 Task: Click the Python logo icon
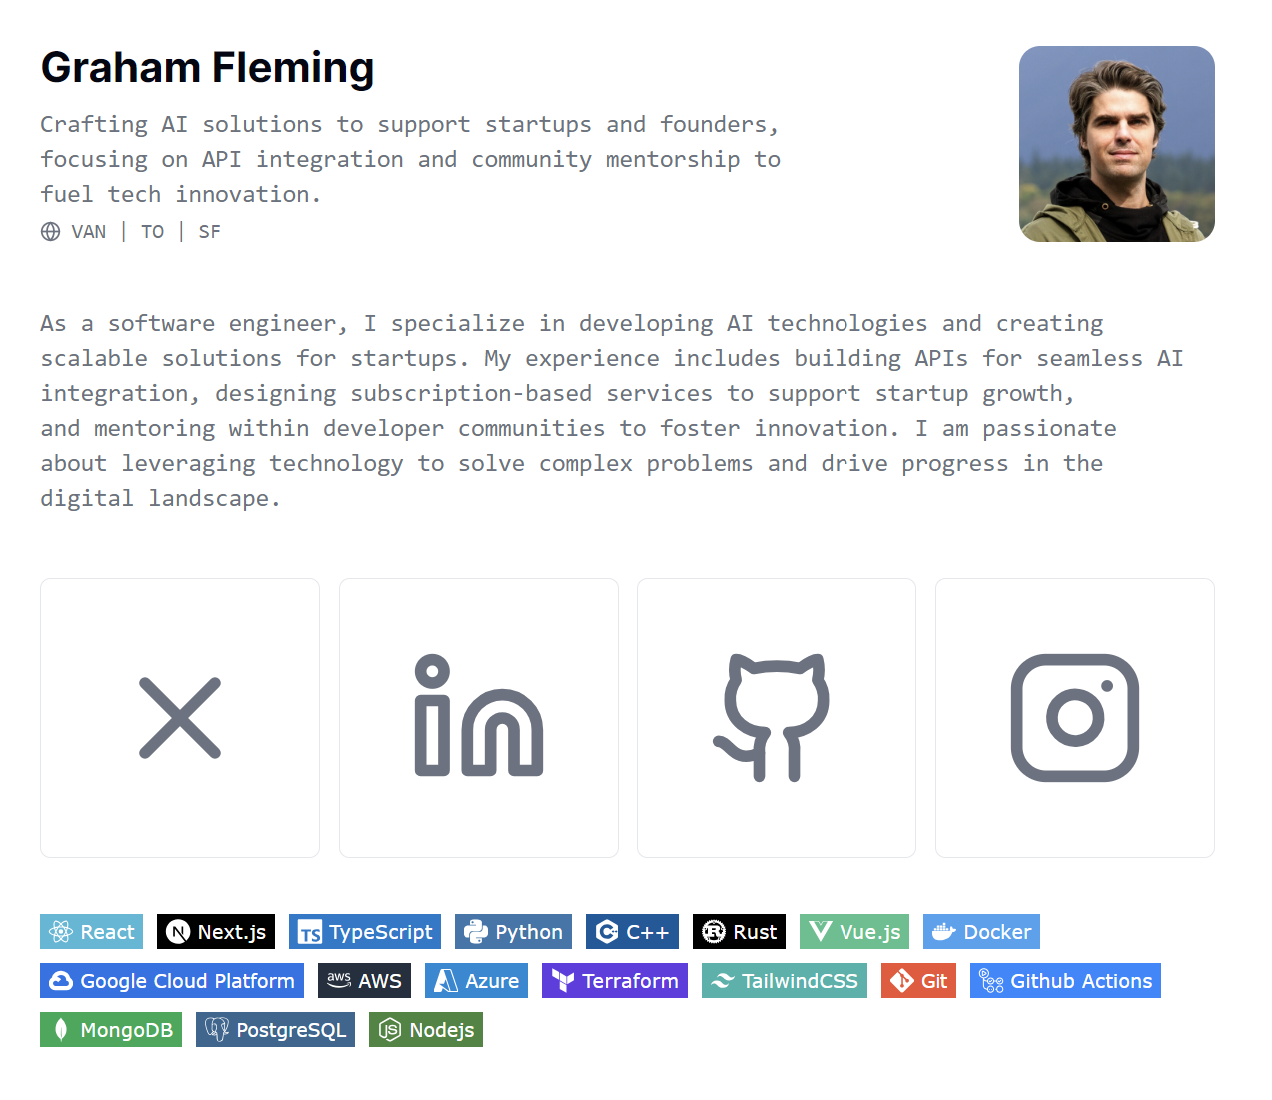476,932
